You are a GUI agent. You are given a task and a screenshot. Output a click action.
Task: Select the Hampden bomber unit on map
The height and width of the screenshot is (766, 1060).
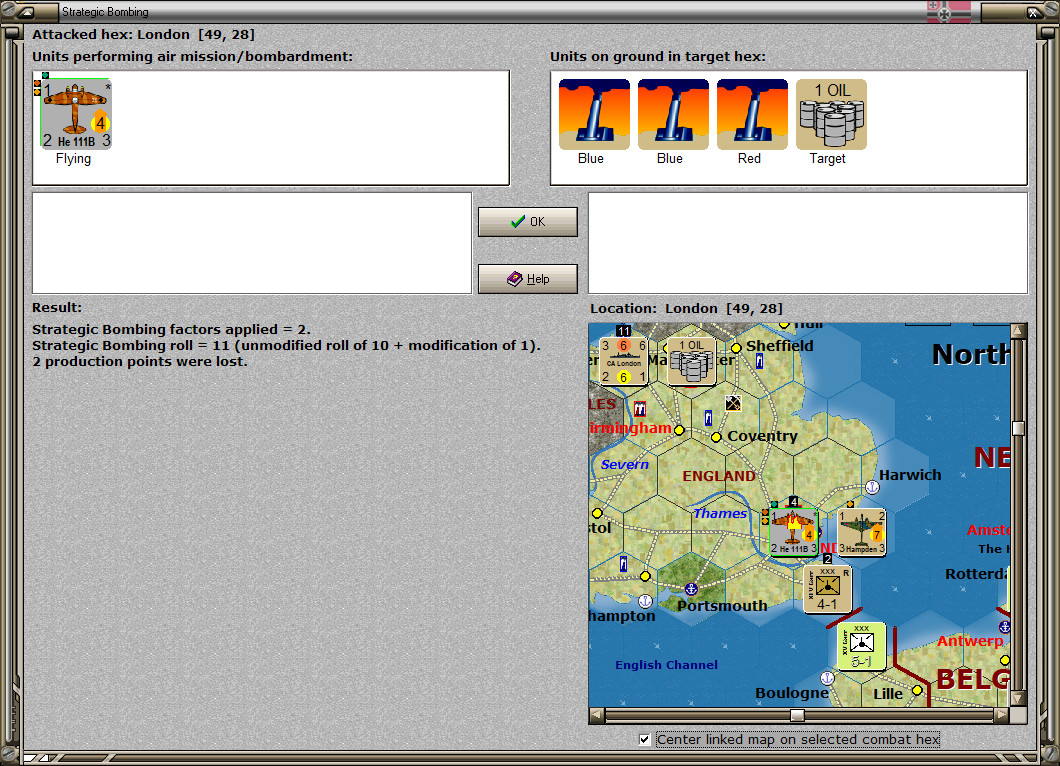click(861, 532)
